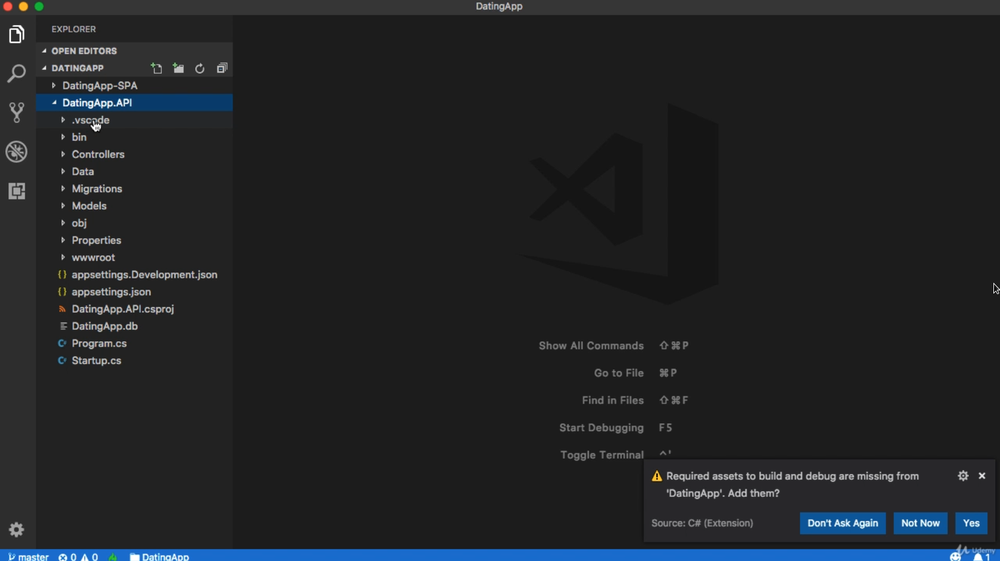The width and height of the screenshot is (1000, 561).
Task: Open the Extensions view
Action: tap(17, 191)
